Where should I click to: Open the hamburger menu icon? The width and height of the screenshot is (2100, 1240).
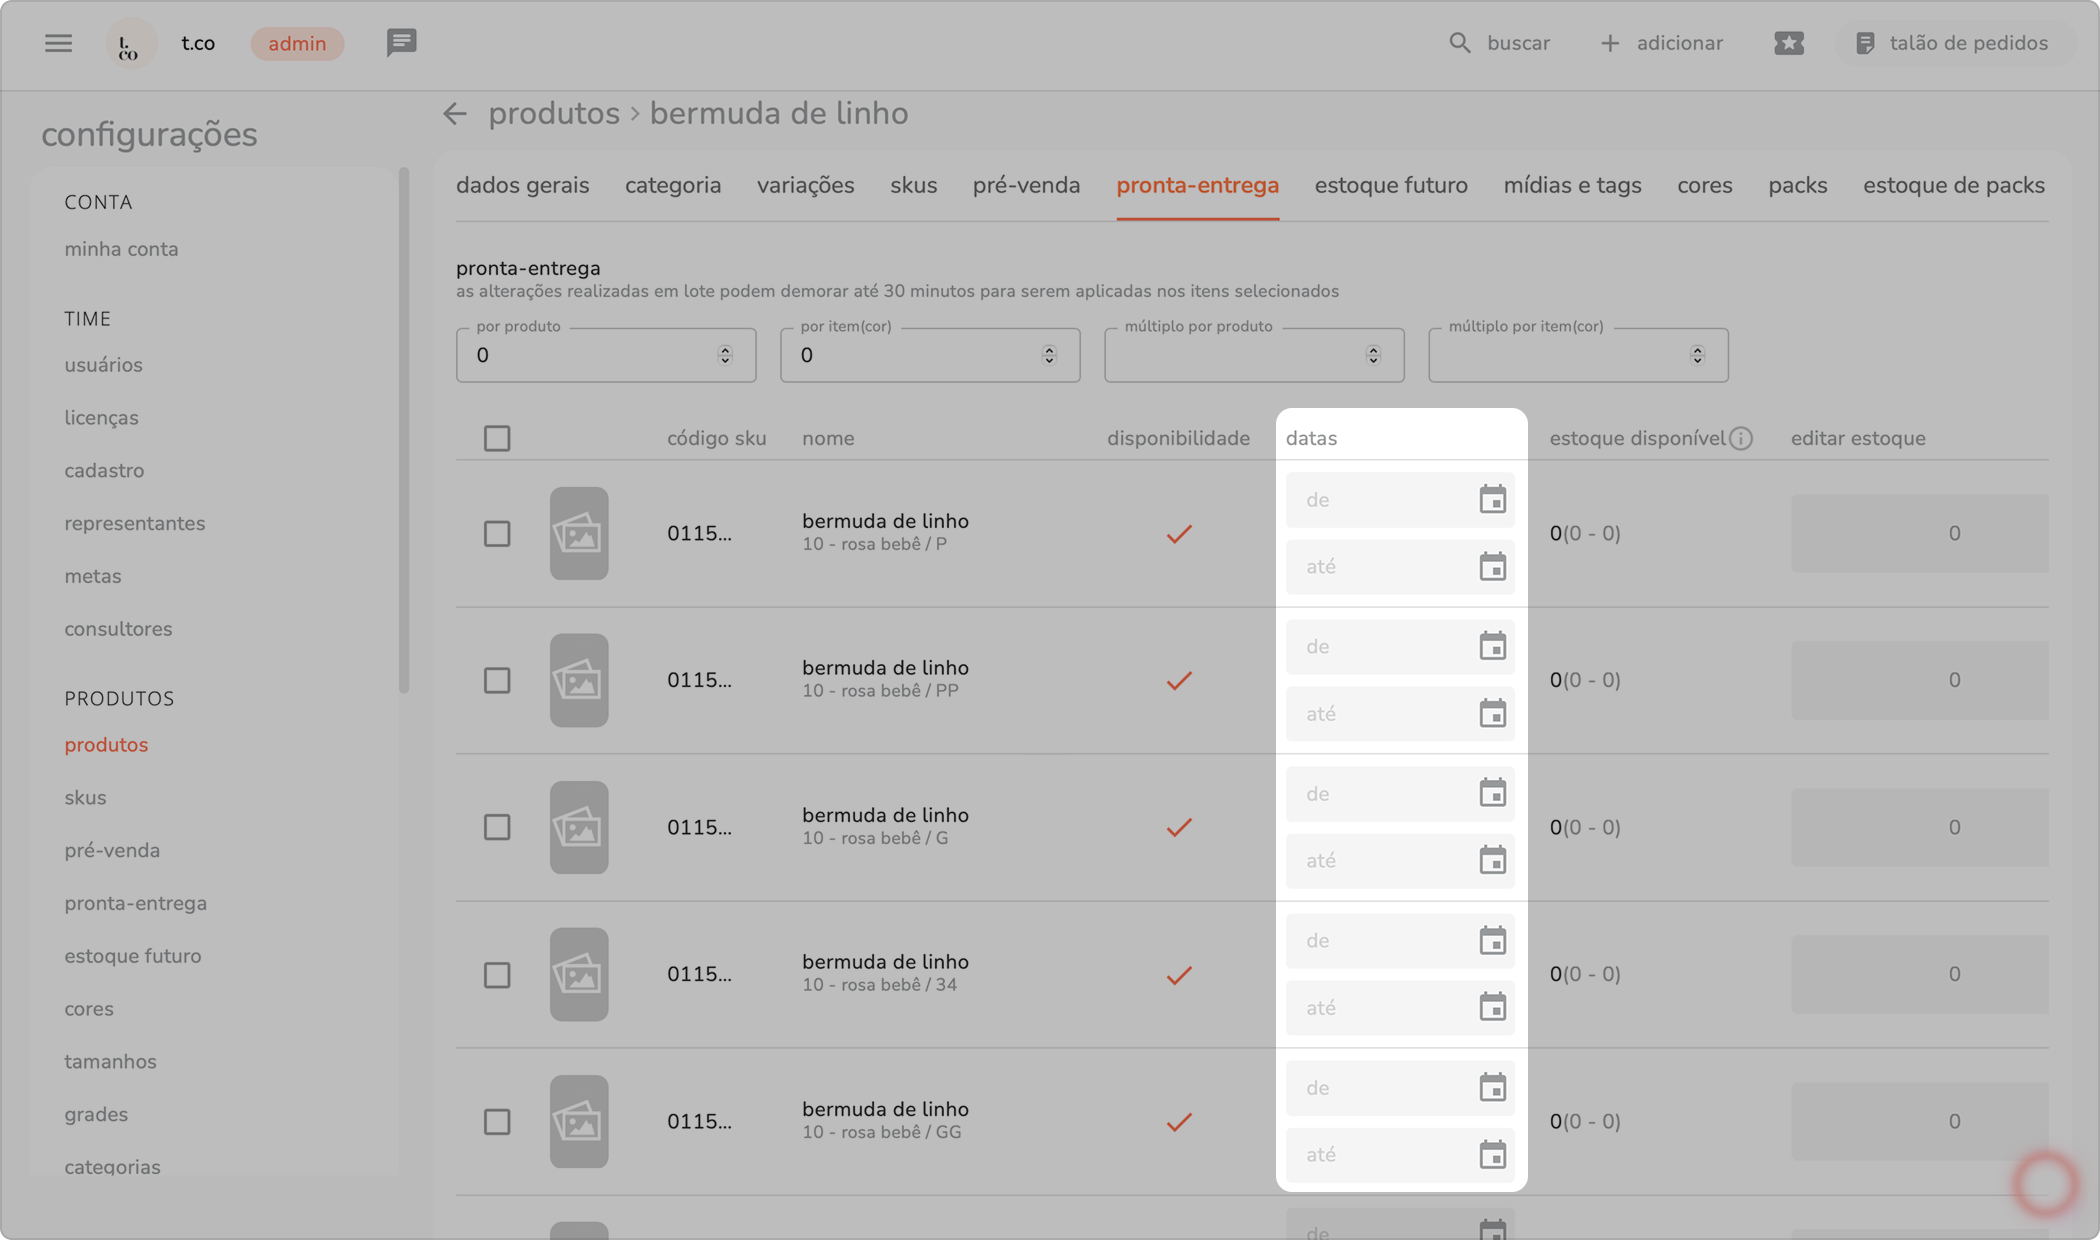[58, 43]
